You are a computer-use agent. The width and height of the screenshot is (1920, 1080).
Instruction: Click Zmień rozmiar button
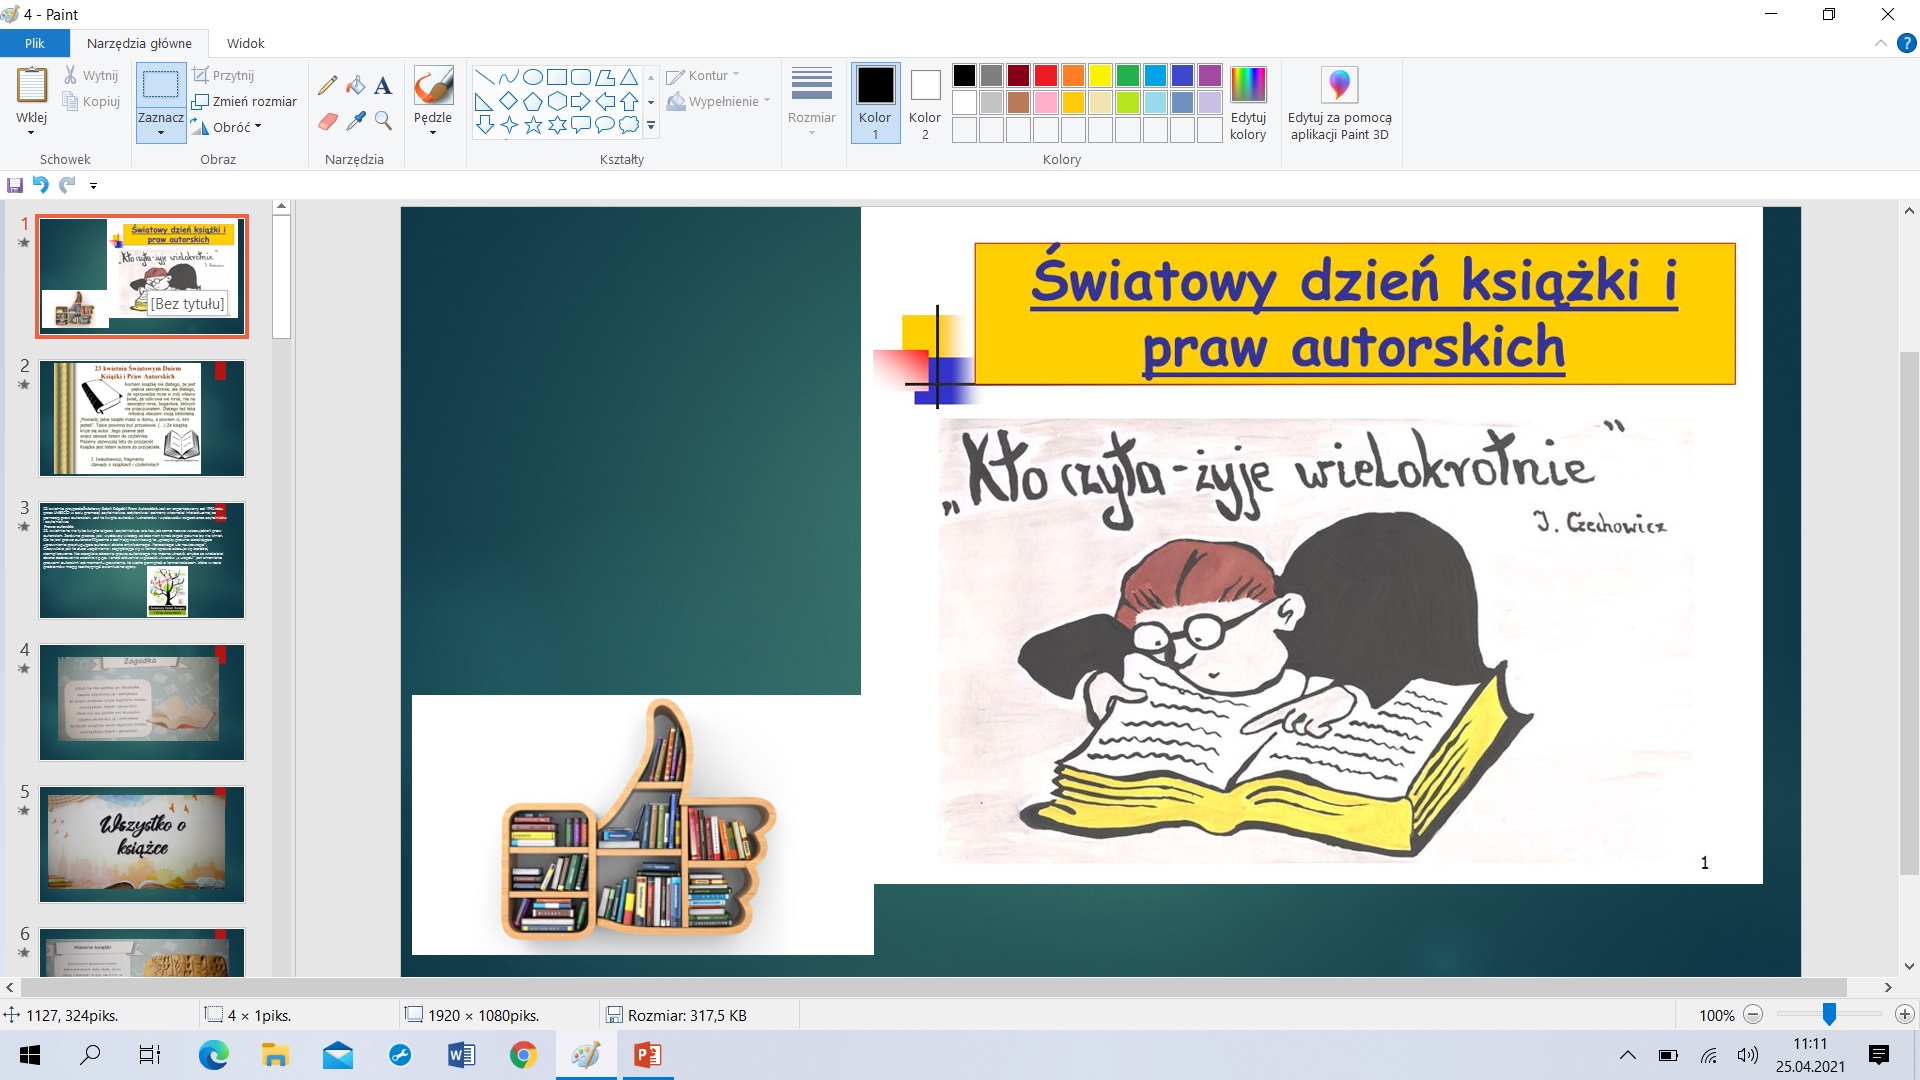tap(245, 101)
